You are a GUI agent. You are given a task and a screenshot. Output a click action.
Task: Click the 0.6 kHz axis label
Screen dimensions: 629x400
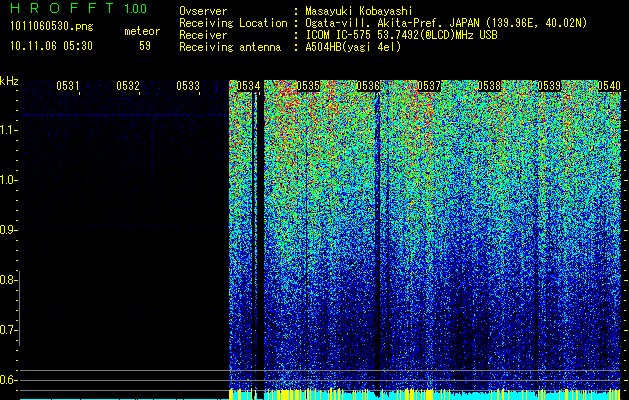coord(7,380)
